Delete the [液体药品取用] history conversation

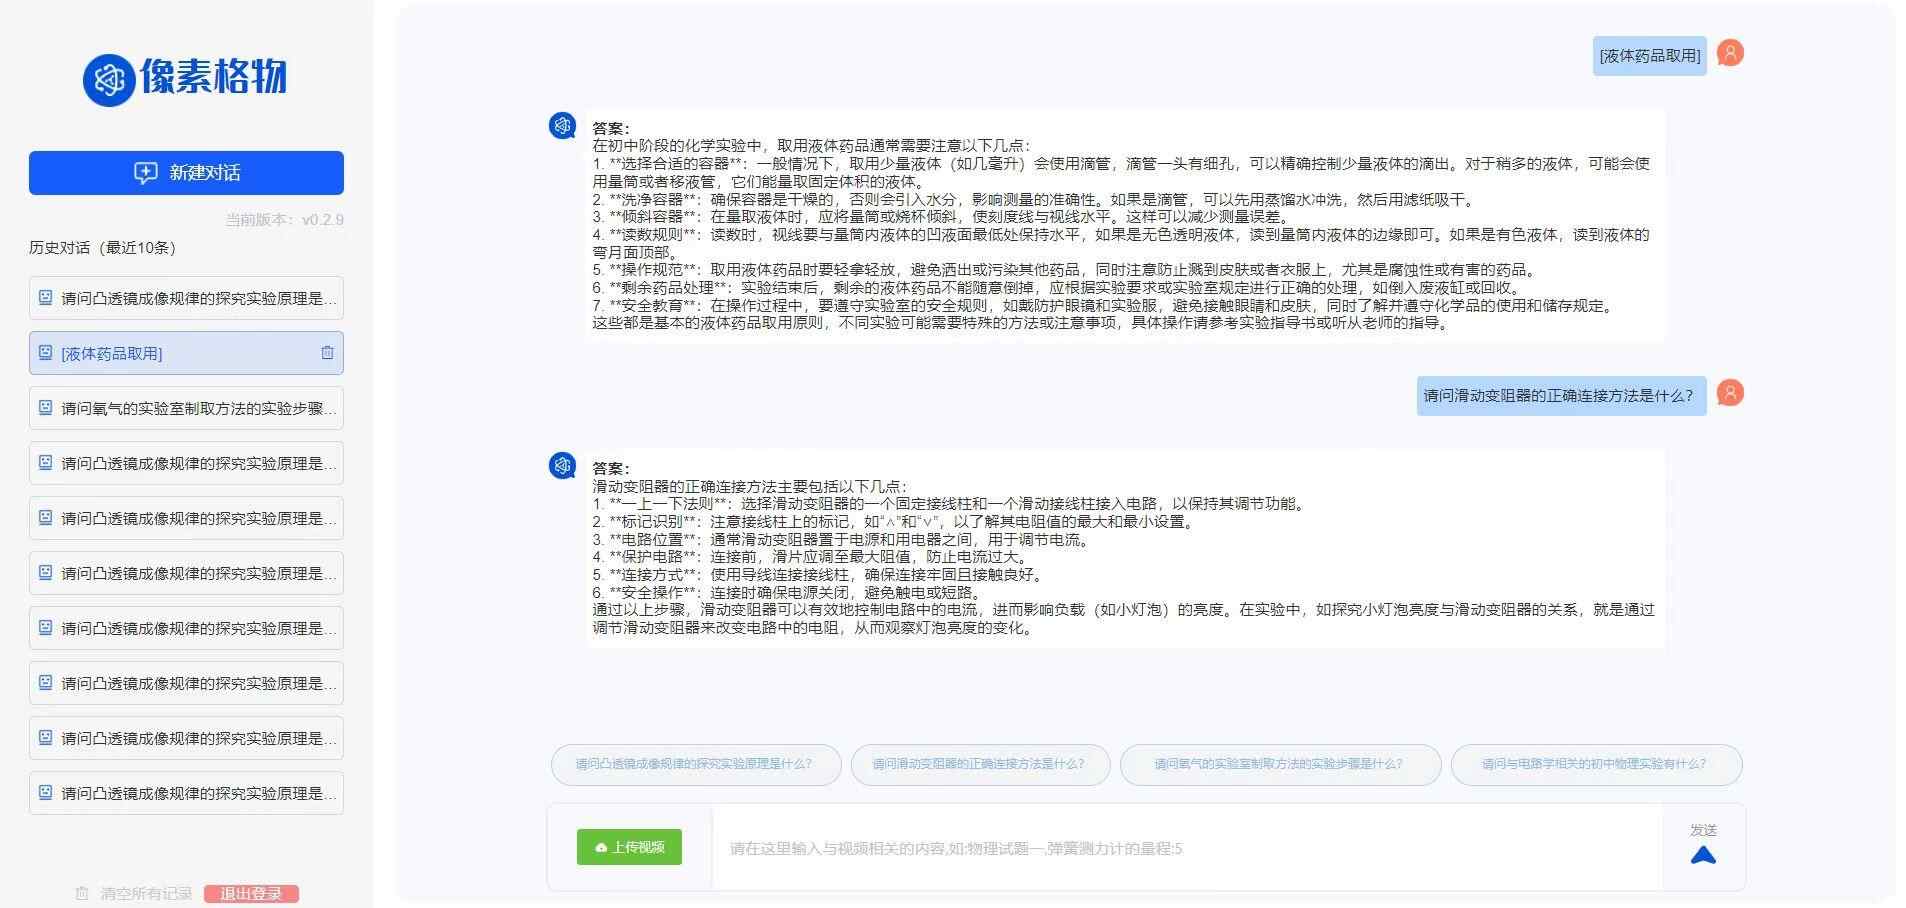click(x=327, y=353)
